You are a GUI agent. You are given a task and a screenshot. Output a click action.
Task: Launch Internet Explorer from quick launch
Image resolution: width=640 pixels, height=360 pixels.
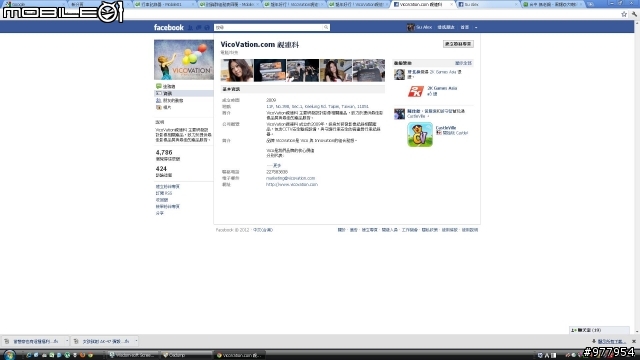[x=29, y=355]
